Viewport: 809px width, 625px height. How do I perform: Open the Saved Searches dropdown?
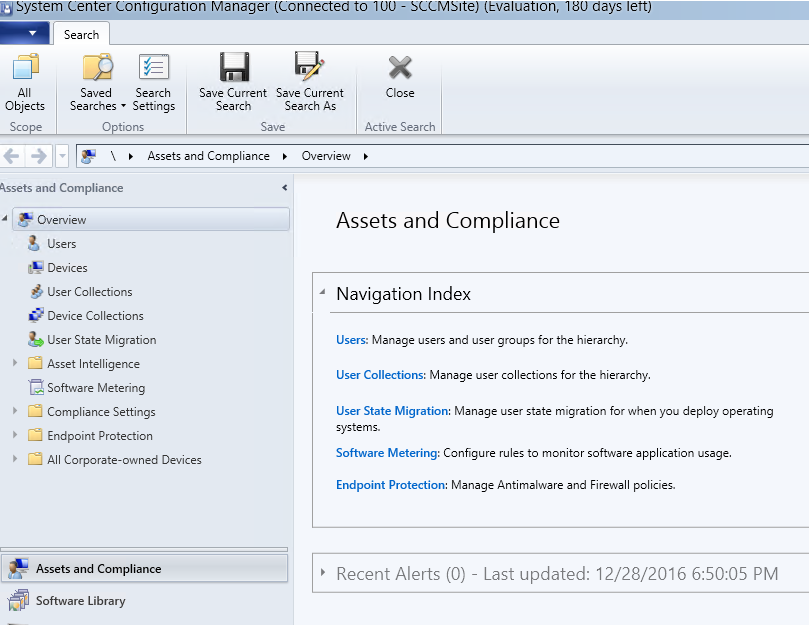(x=98, y=83)
